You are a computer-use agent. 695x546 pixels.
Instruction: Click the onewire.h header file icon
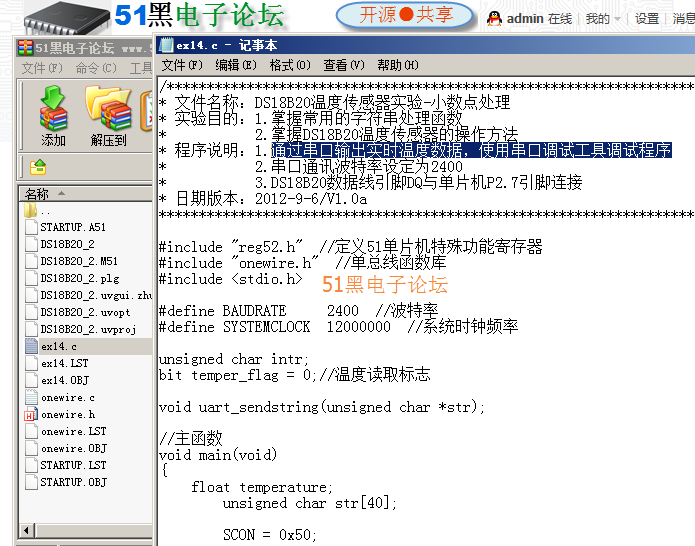(x=31, y=414)
